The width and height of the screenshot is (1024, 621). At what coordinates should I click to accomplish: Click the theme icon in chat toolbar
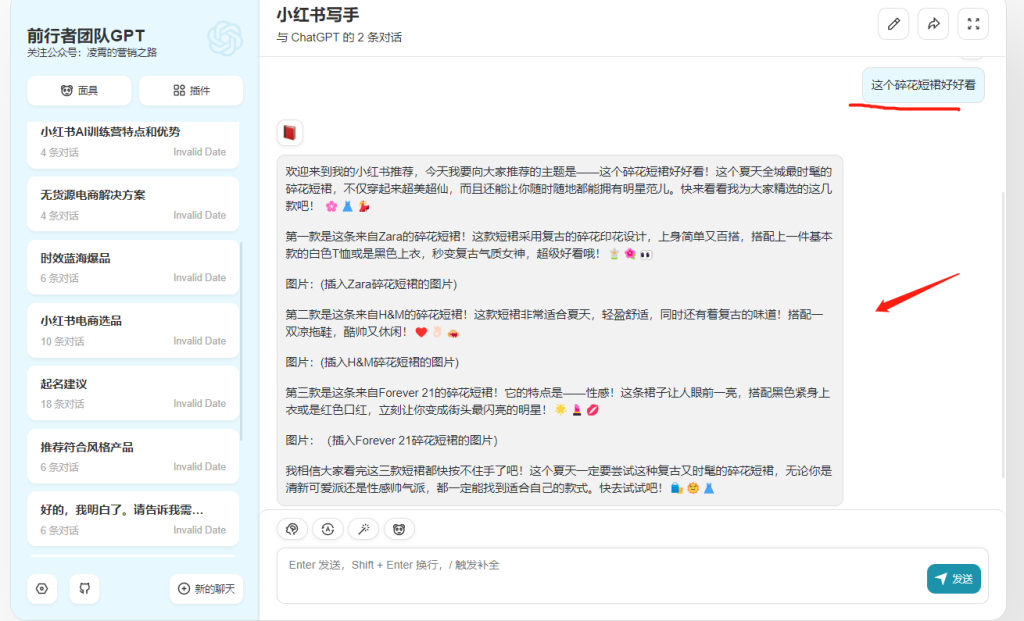pos(292,529)
